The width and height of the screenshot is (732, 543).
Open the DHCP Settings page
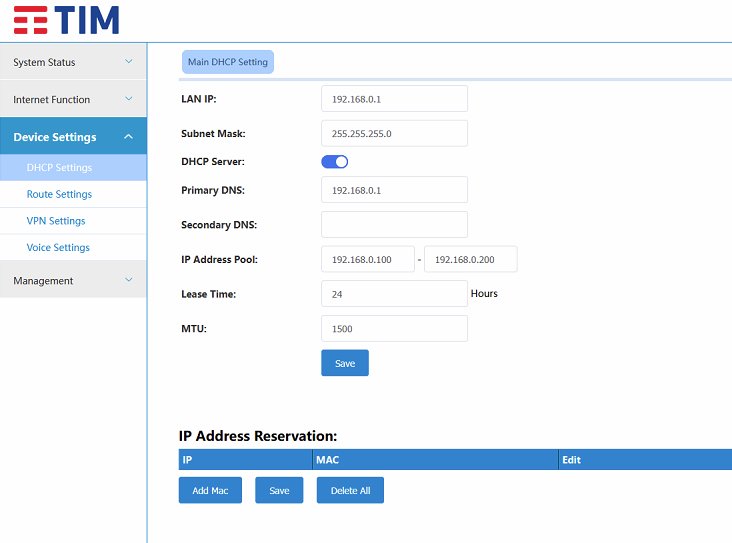(59, 168)
